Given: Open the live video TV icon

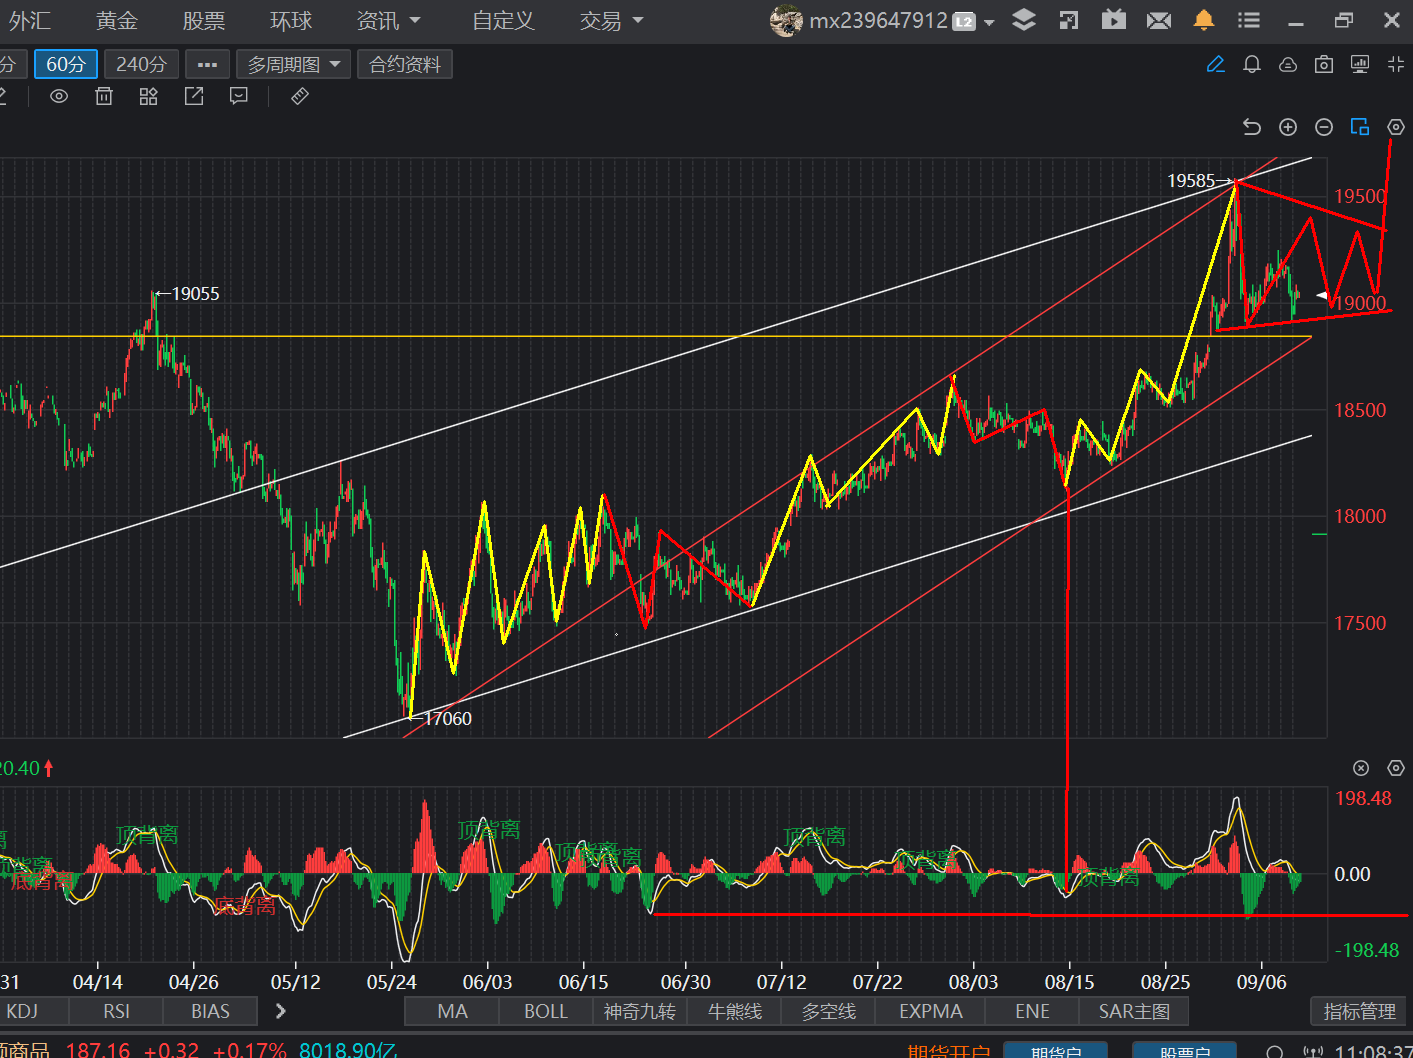Looking at the screenshot, I should tap(1113, 20).
